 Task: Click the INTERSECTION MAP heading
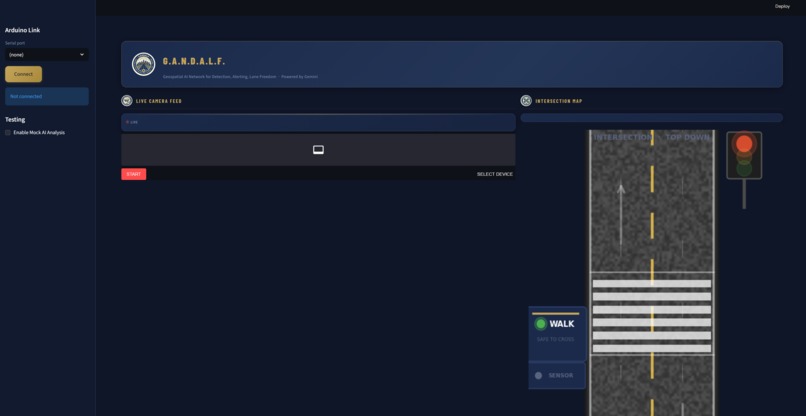(559, 101)
